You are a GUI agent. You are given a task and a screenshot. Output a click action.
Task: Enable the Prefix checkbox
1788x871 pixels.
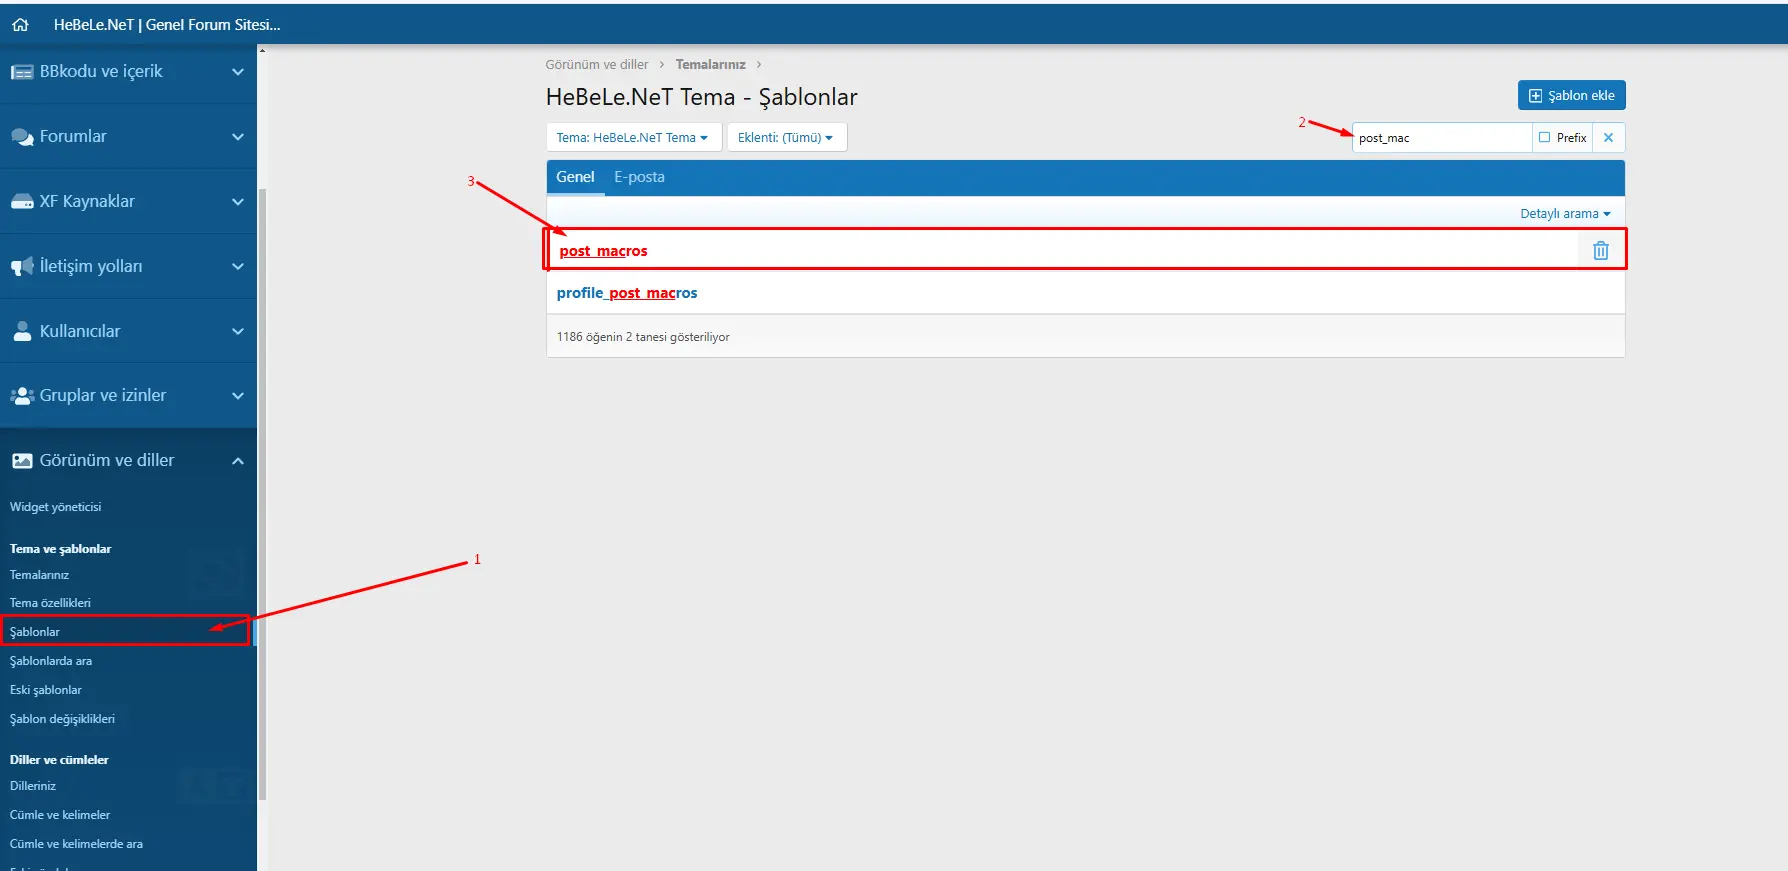[x=1545, y=138]
